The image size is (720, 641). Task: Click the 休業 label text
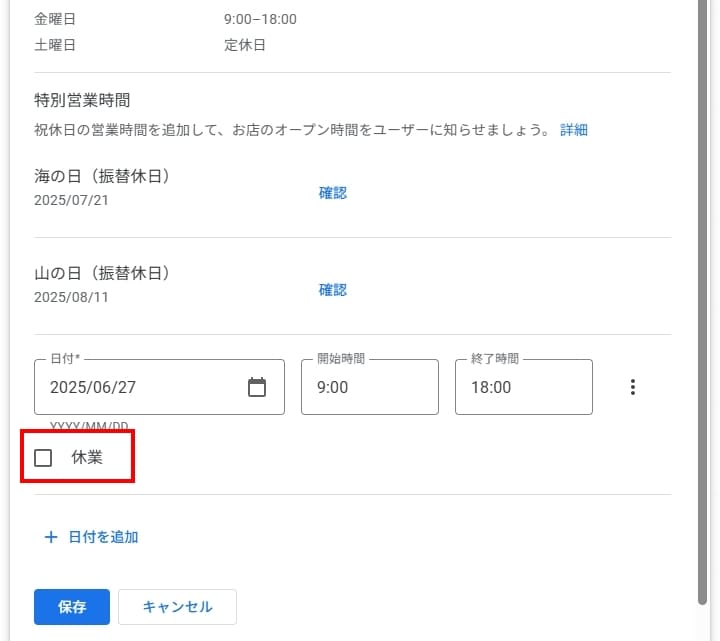coord(87,458)
